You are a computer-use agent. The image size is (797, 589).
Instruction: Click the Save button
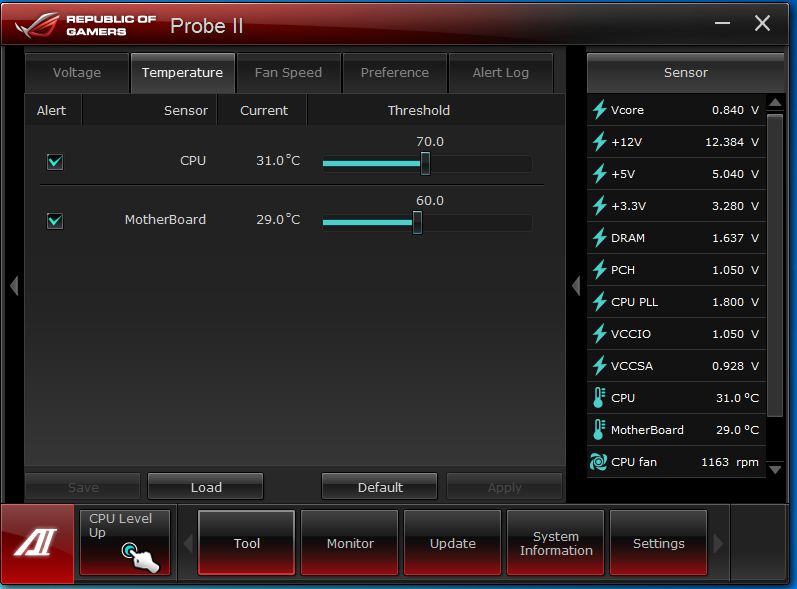tap(83, 487)
